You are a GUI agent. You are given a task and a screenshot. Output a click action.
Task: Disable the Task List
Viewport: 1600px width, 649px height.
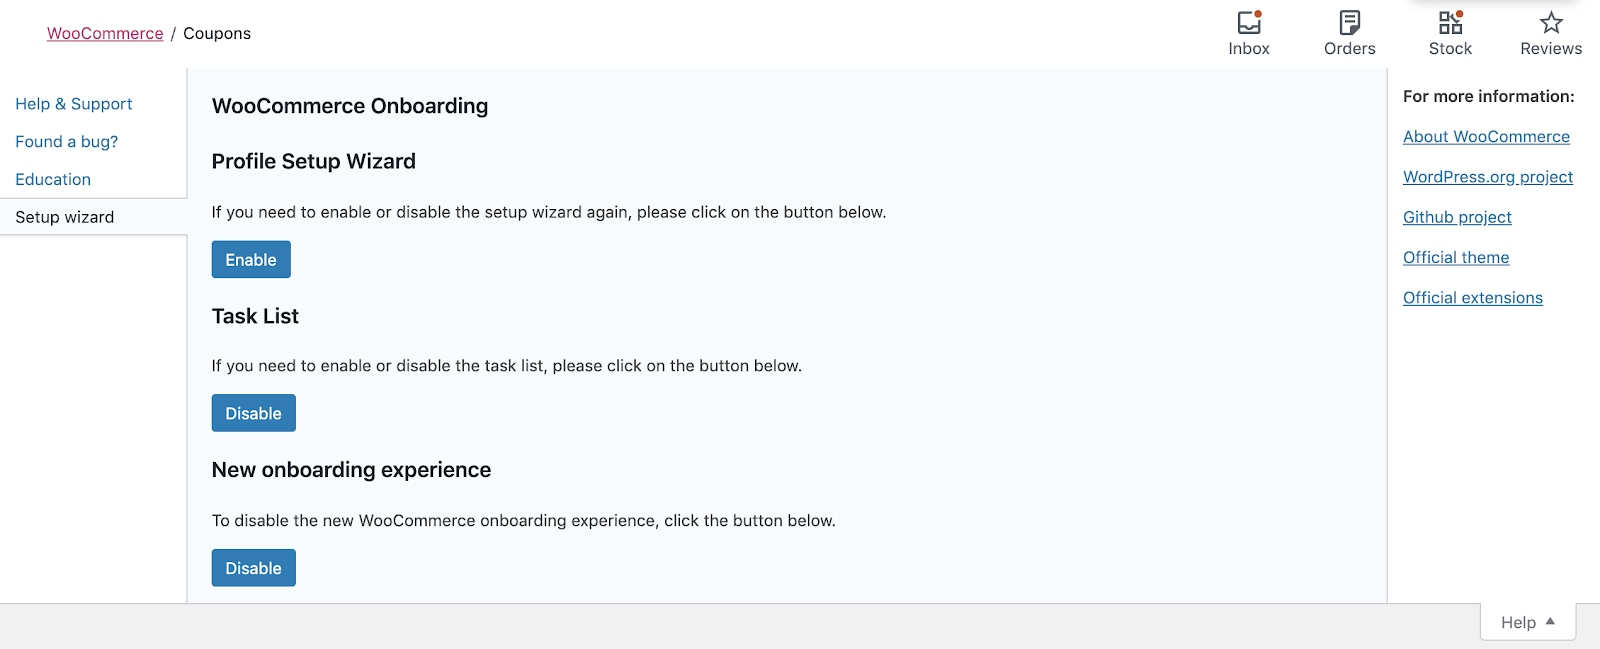click(254, 413)
